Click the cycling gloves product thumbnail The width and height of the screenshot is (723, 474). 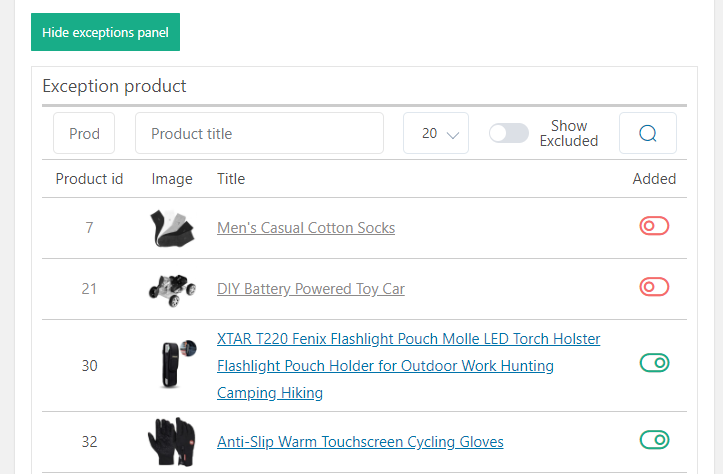click(169, 441)
